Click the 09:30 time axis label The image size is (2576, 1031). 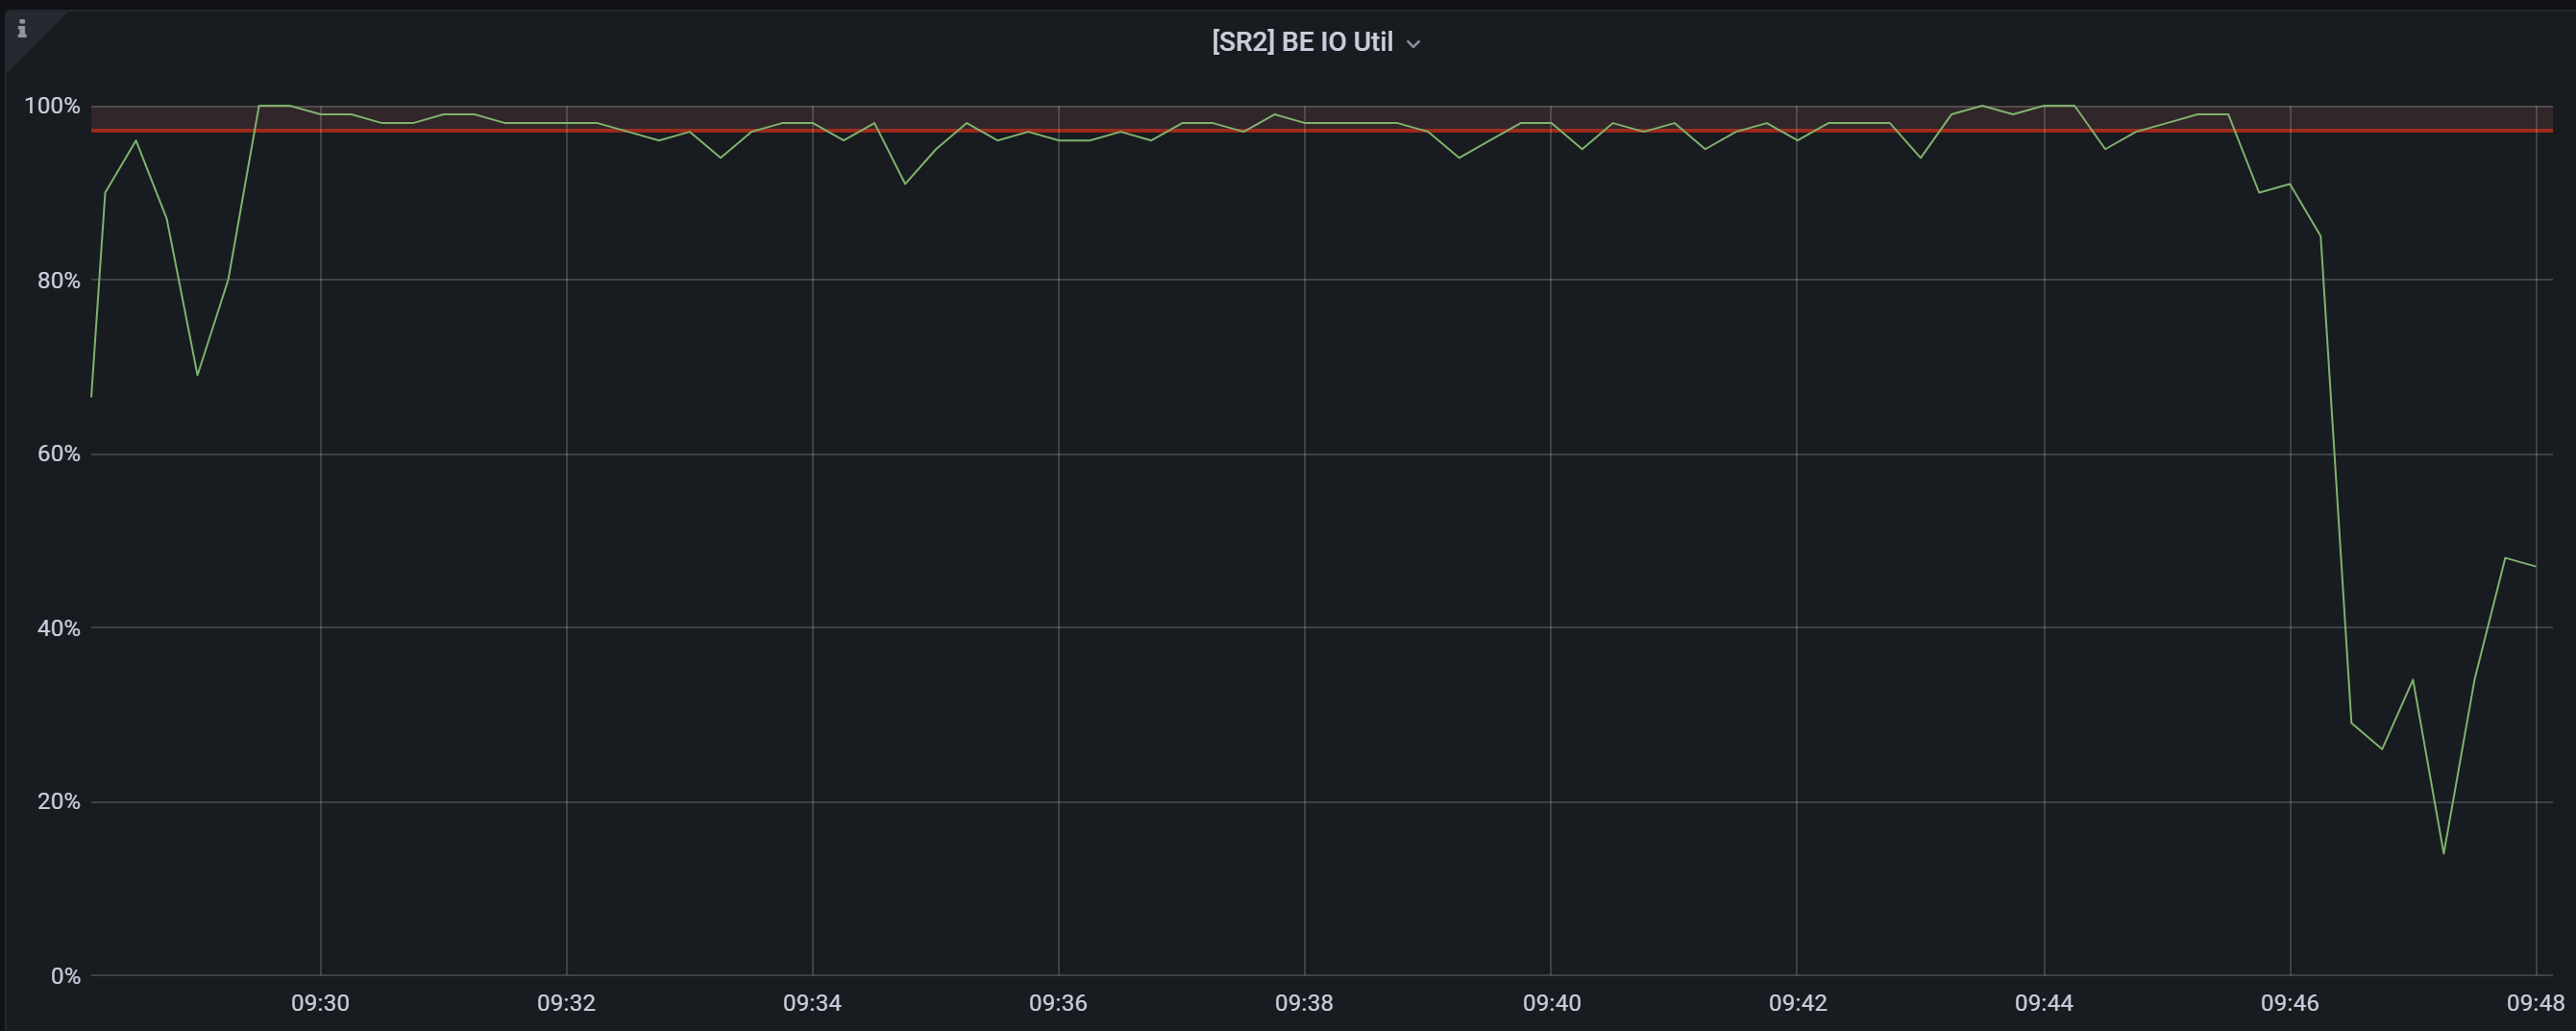[320, 1003]
